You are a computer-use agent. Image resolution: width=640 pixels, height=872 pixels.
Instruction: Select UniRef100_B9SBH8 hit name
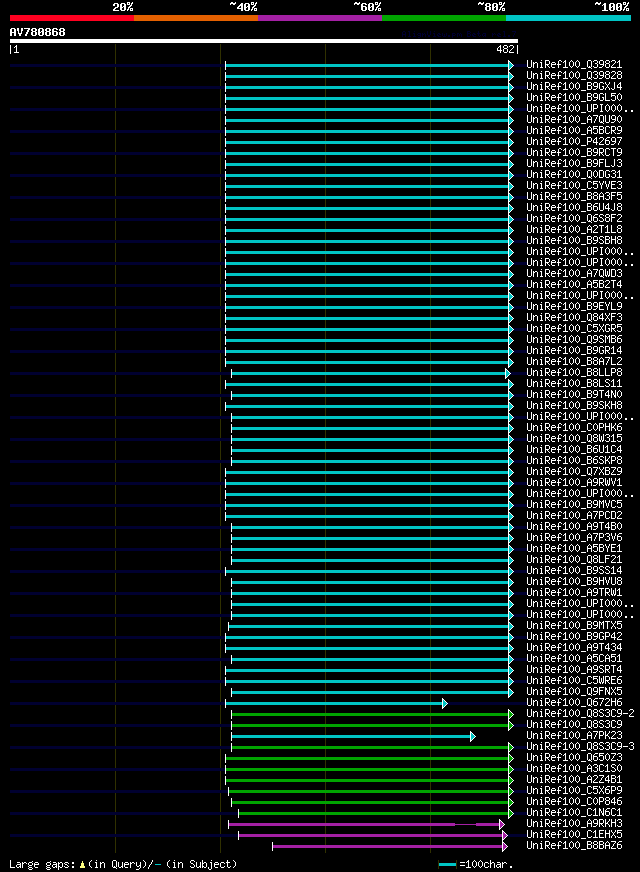[x=574, y=240]
